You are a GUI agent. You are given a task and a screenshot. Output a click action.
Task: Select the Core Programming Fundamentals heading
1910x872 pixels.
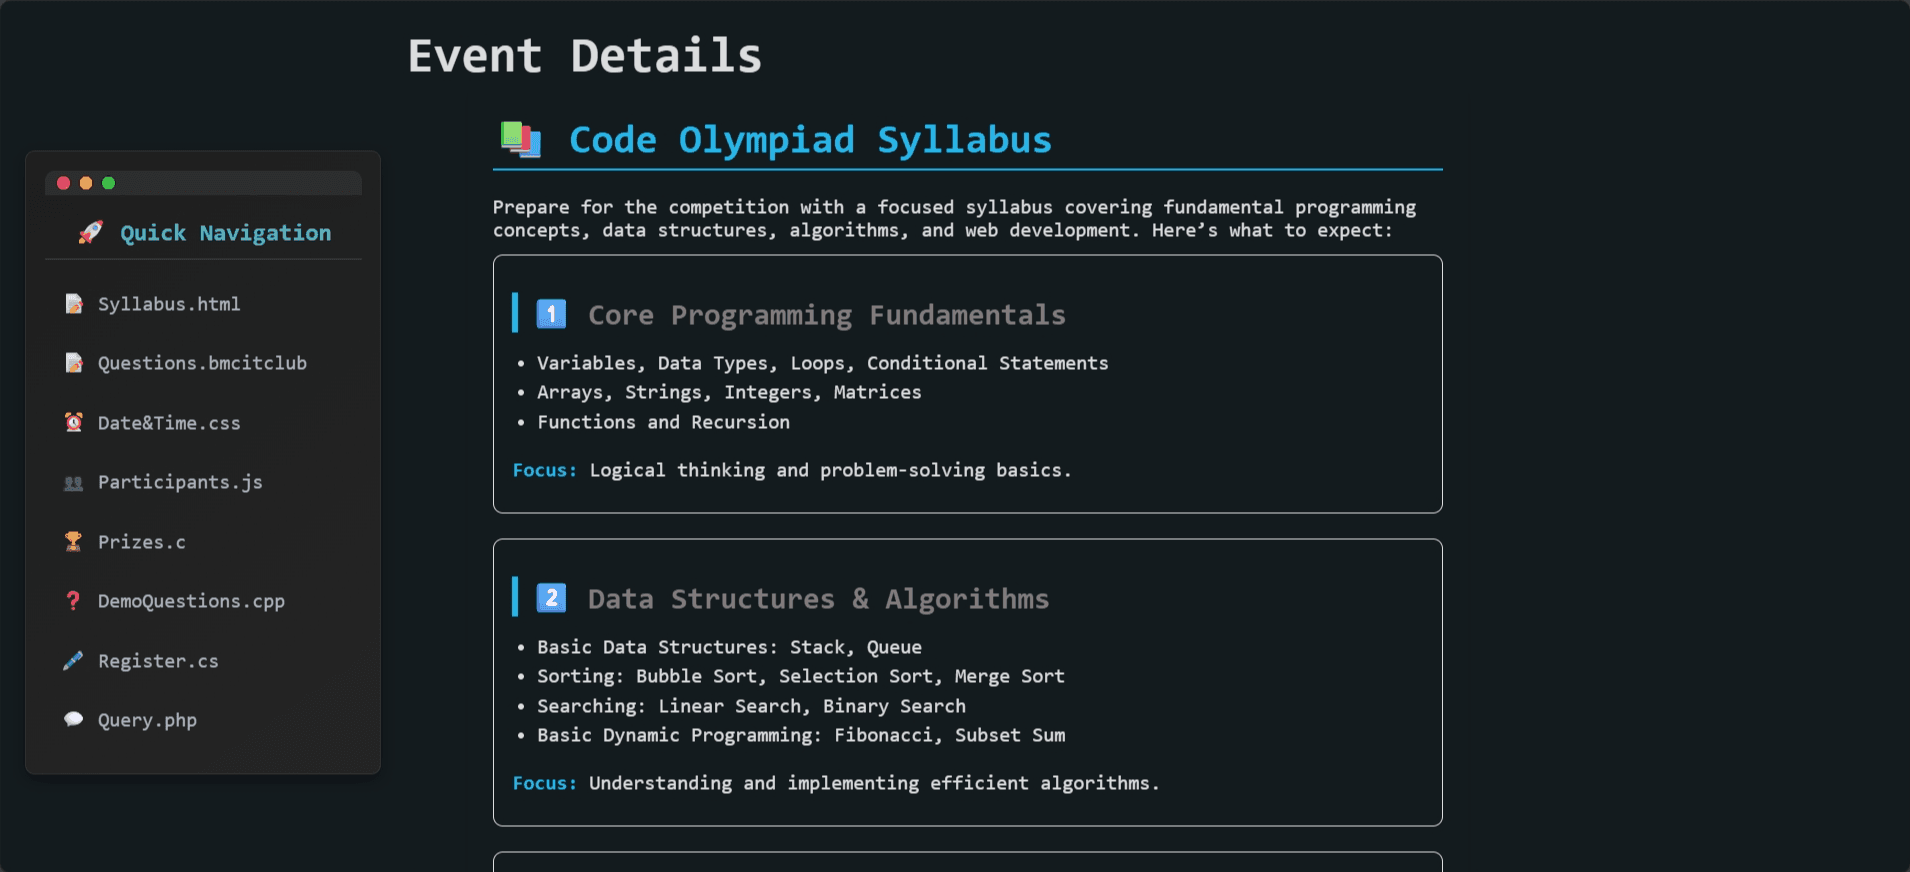click(x=827, y=315)
